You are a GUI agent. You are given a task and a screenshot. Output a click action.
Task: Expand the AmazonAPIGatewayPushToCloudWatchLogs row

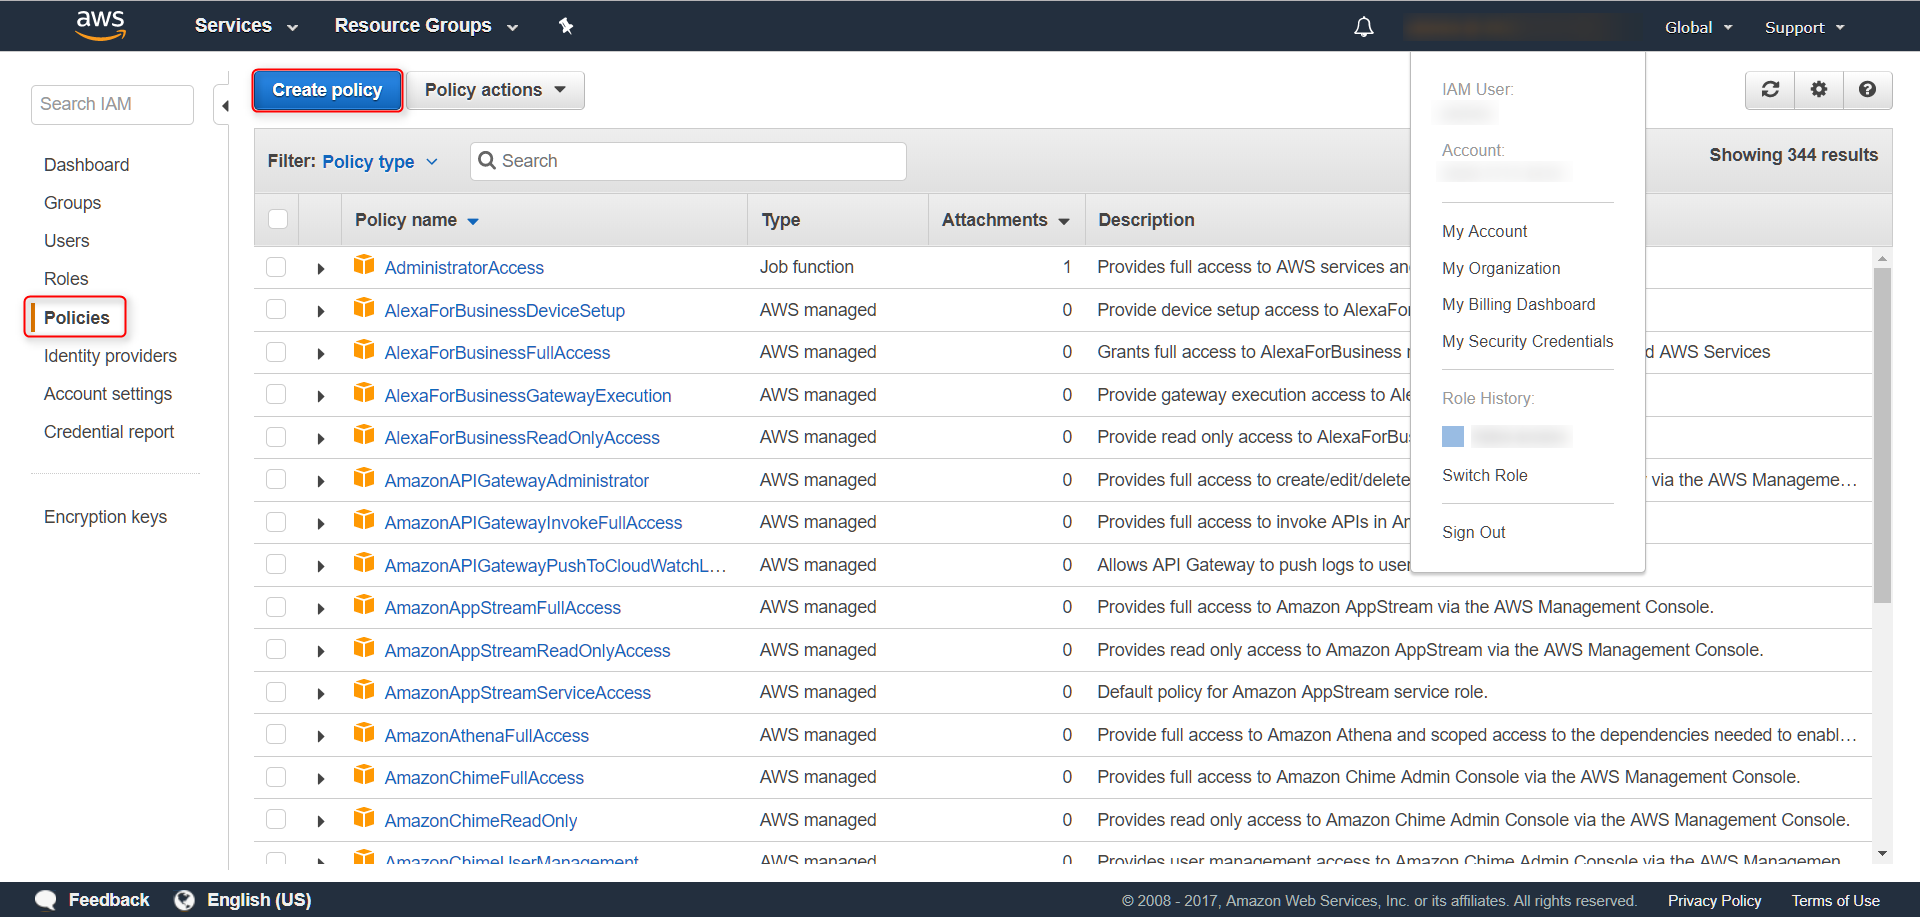[x=321, y=566]
